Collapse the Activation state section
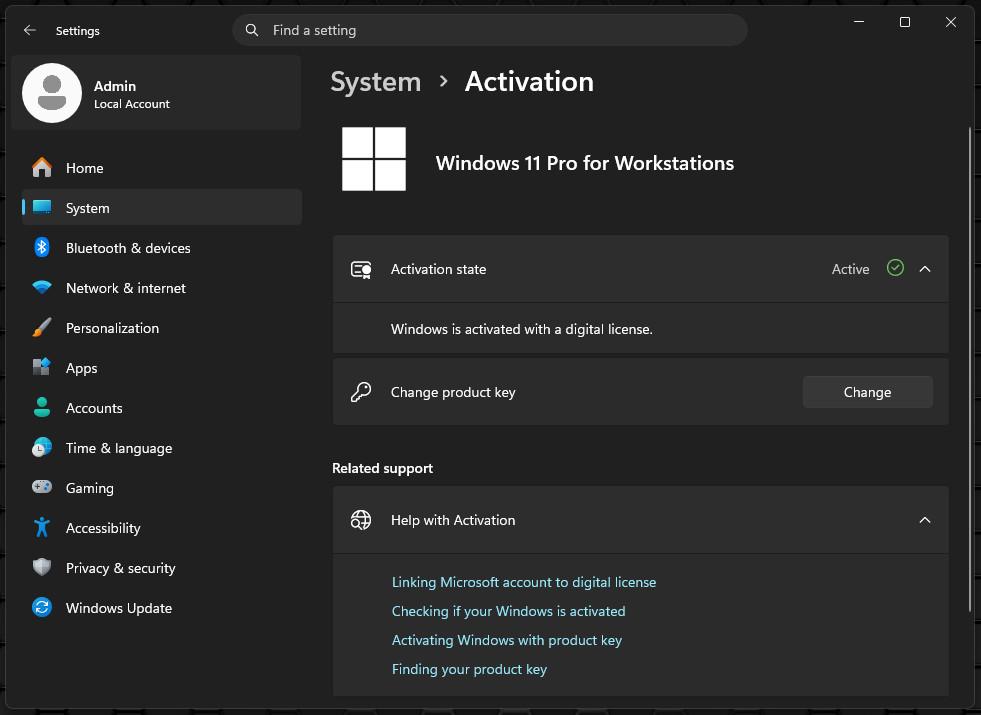Image resolution: width=981 pixels, height=715 pixels. 925,269
